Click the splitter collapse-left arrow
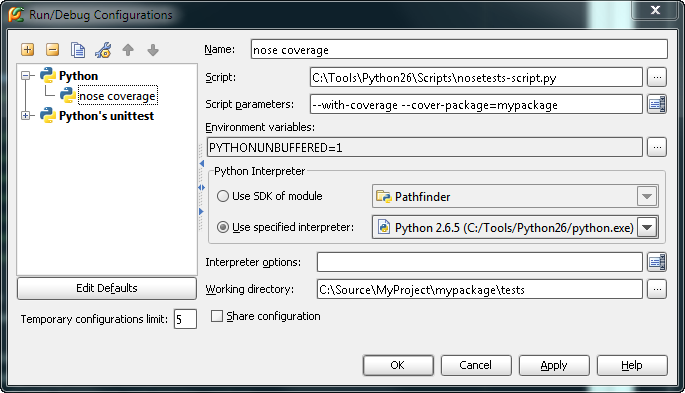Image resolution: width=685 pixels, height=393 pixels. pos(201,163)
